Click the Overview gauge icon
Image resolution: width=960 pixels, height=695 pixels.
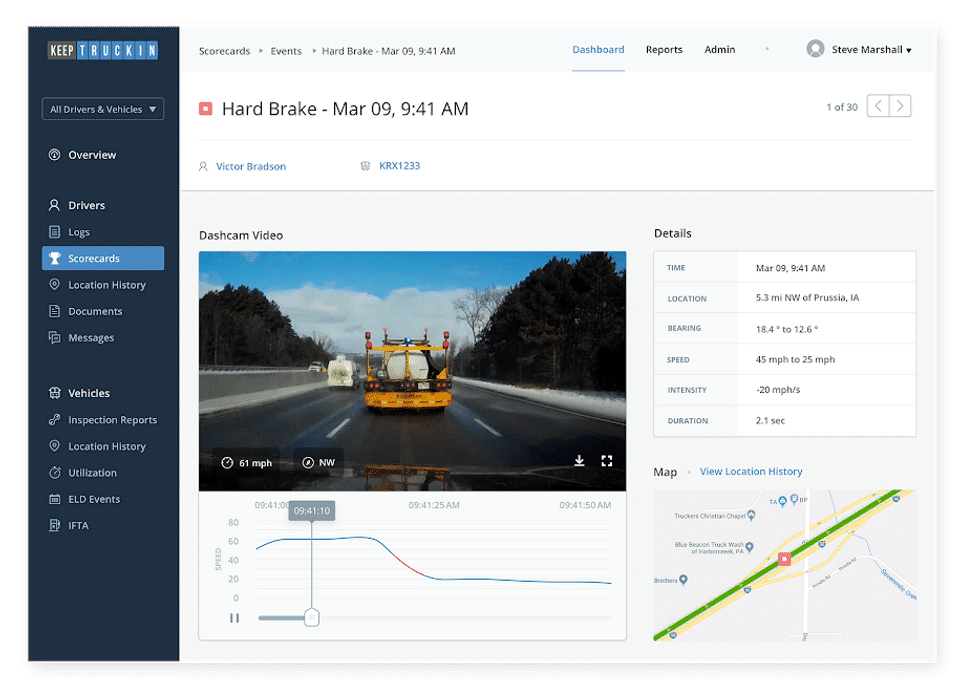tap(54, 154)
